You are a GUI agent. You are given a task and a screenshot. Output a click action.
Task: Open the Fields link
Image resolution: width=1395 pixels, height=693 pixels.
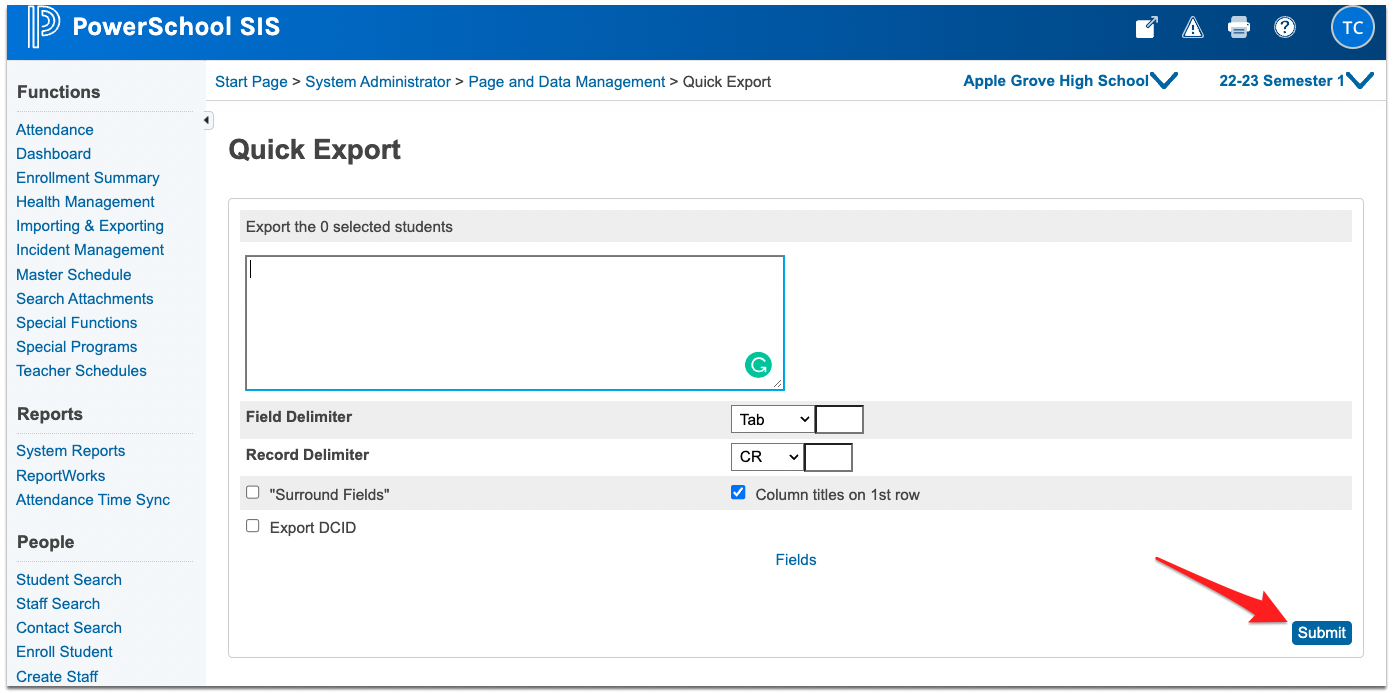click(795, 559)
